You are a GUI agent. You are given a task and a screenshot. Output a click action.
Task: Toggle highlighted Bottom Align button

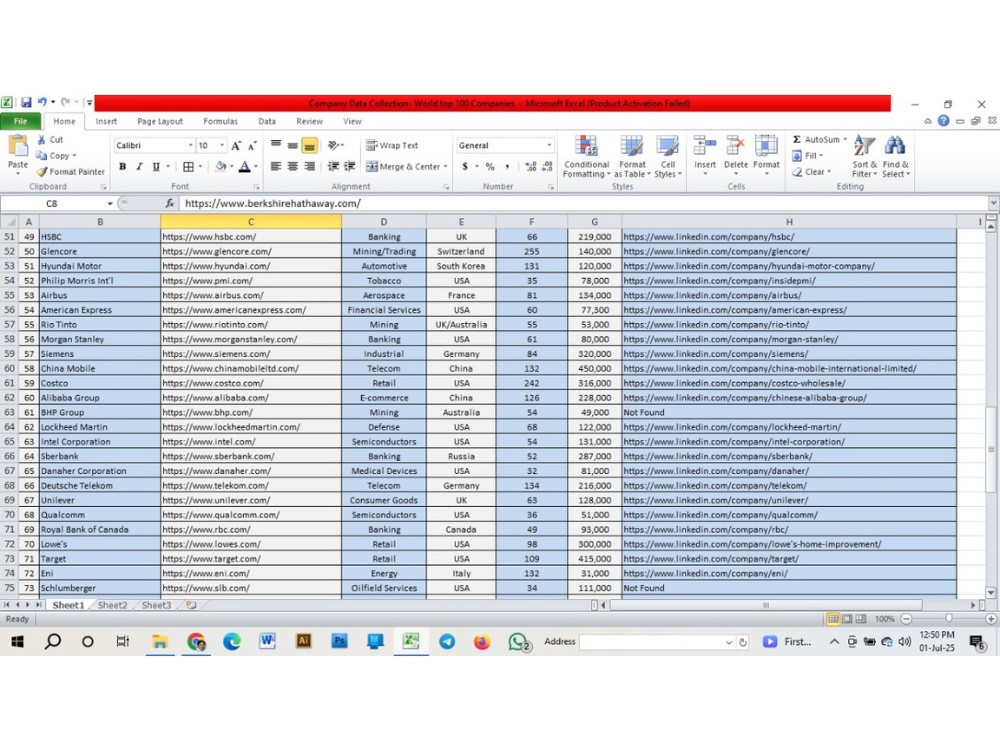(x=309, y=145)
